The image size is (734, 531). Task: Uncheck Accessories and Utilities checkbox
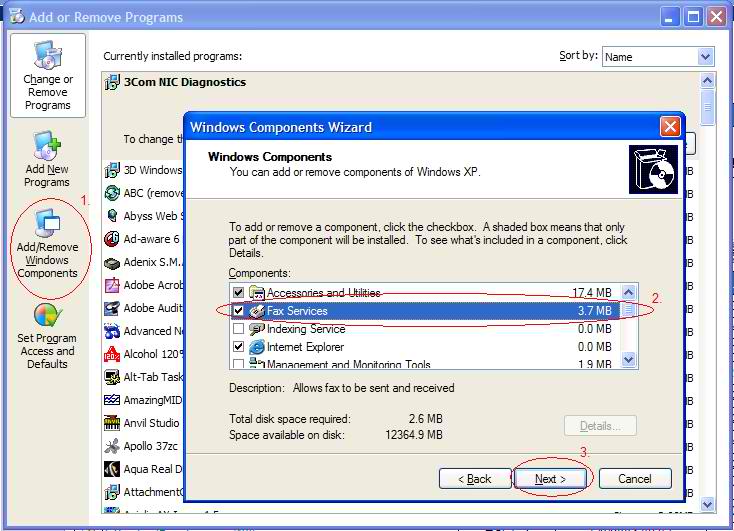(x=238, y=293)
